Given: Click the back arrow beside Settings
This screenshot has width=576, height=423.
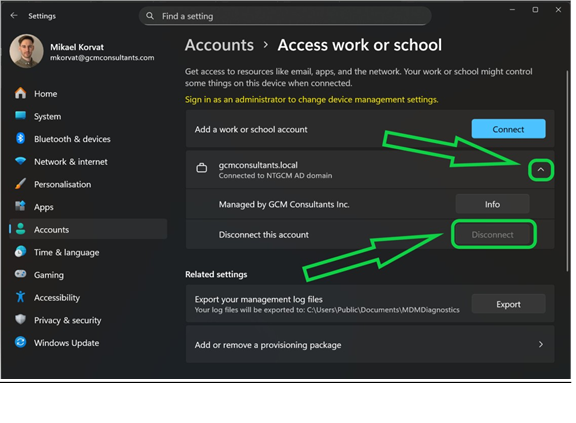Looking at the screenshot, I should pos(14,15).
